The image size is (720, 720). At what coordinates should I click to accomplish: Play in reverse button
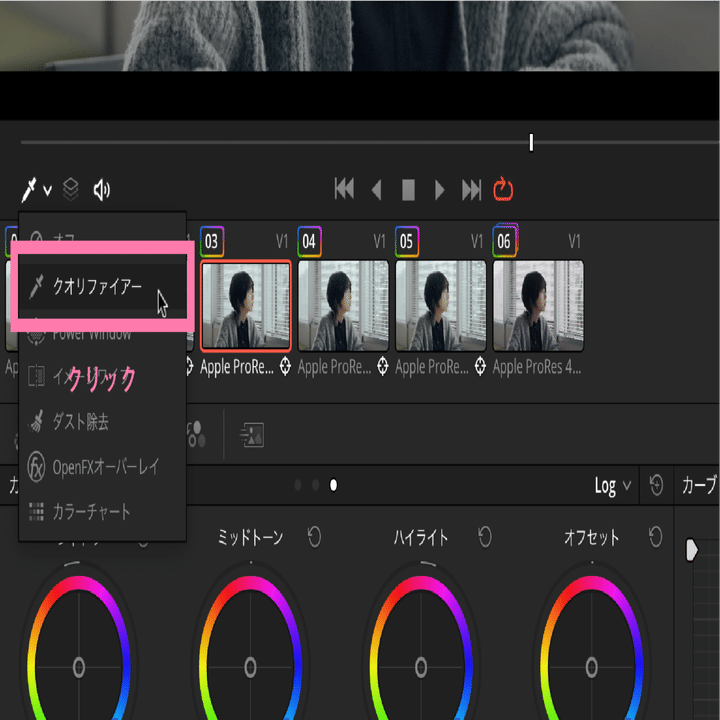[377, 190]
